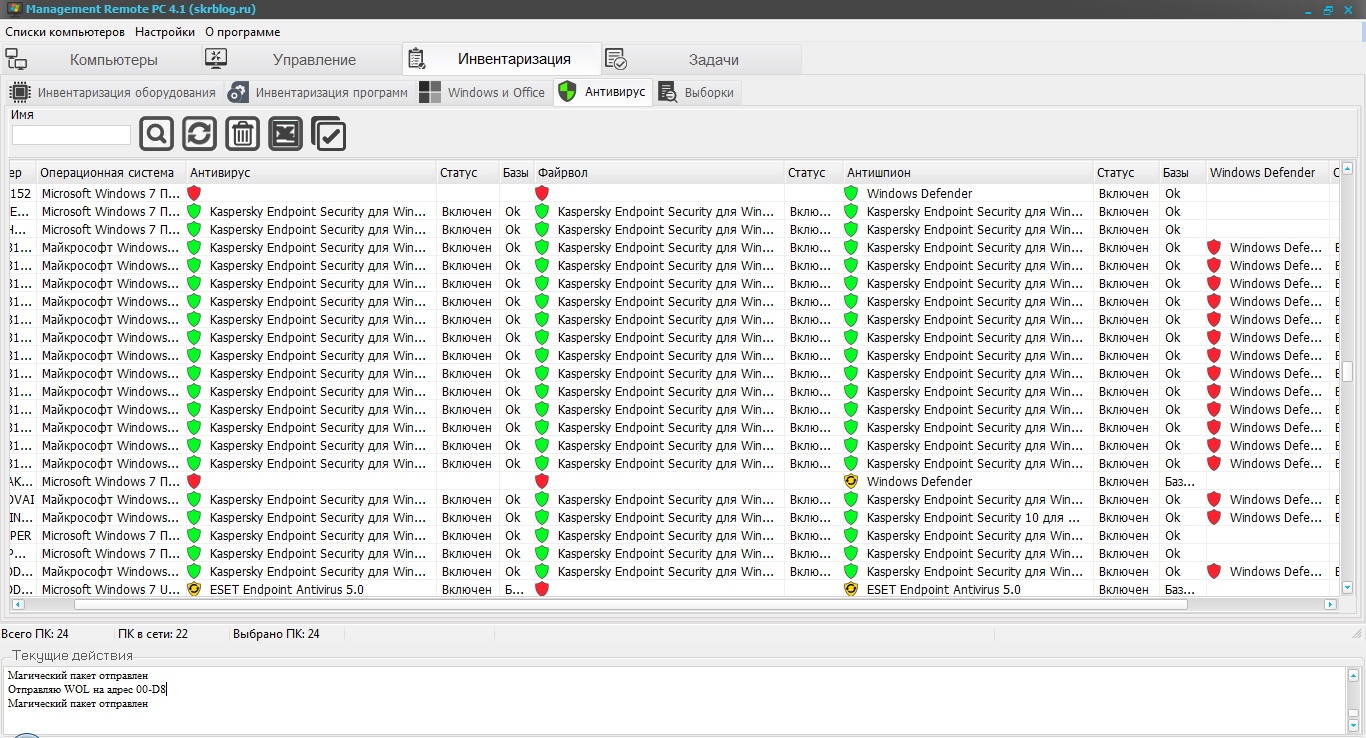Click the 'Текущие действия' panel label

click(72, 655)
